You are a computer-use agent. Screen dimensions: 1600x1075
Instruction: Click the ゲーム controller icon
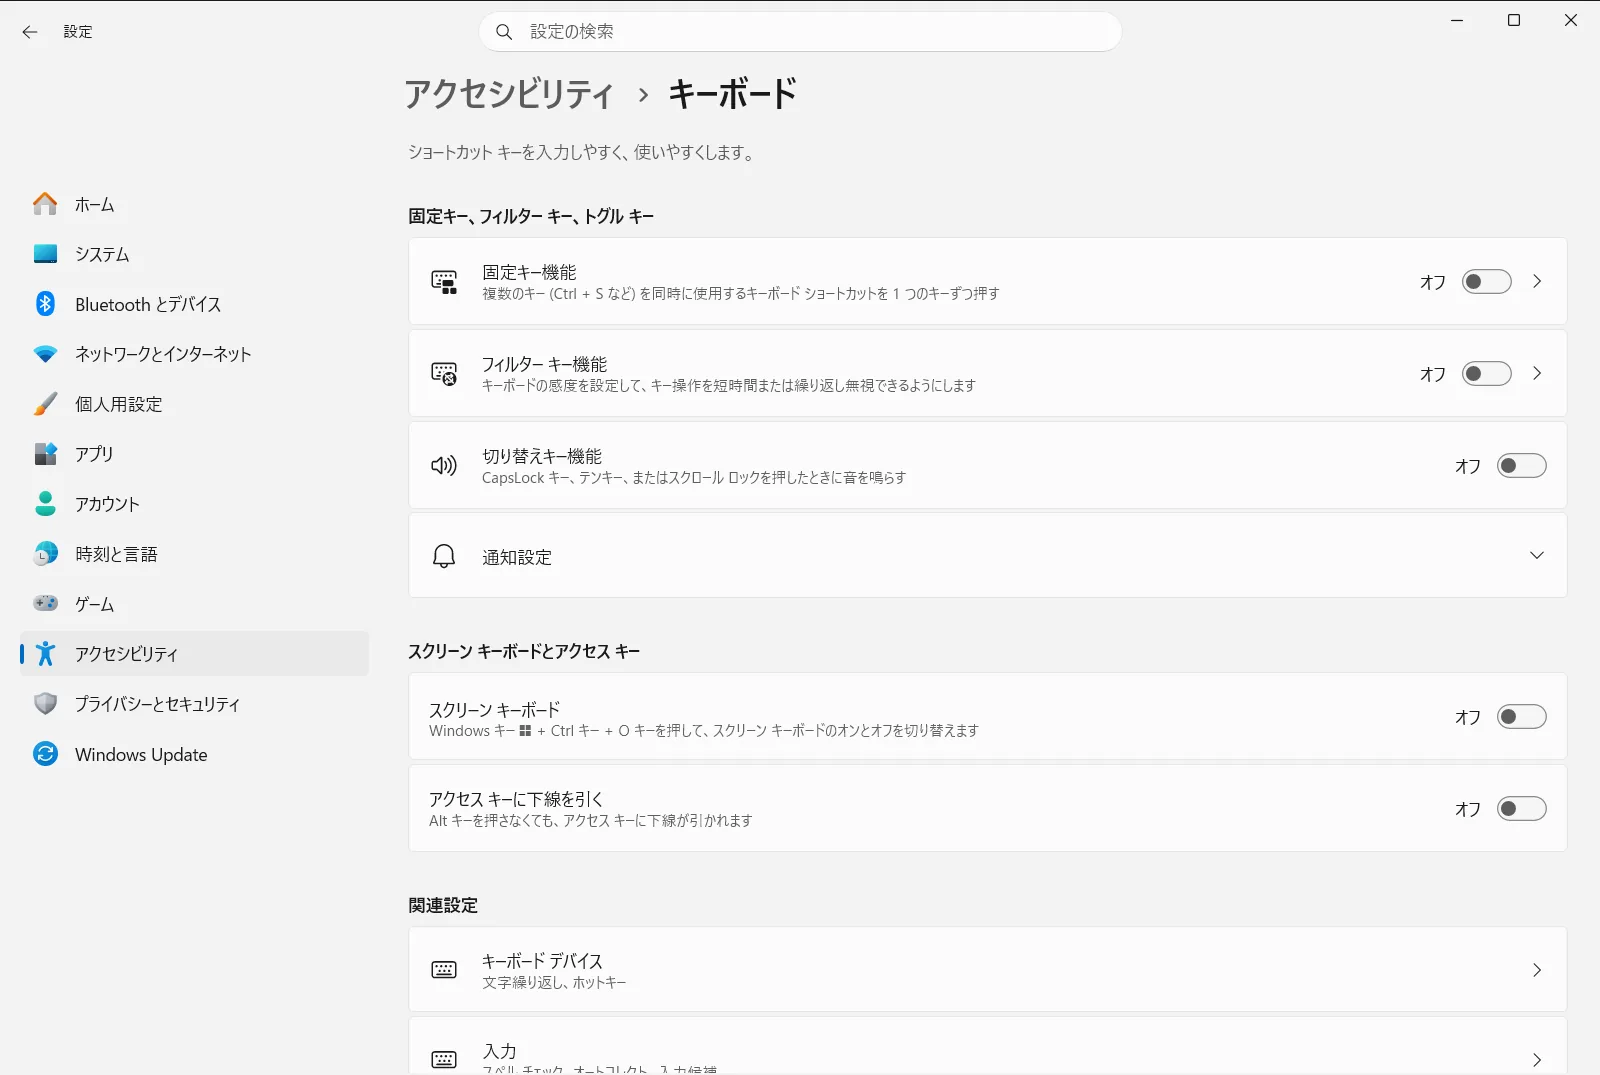pyautogui.click(x=45, y=603)
